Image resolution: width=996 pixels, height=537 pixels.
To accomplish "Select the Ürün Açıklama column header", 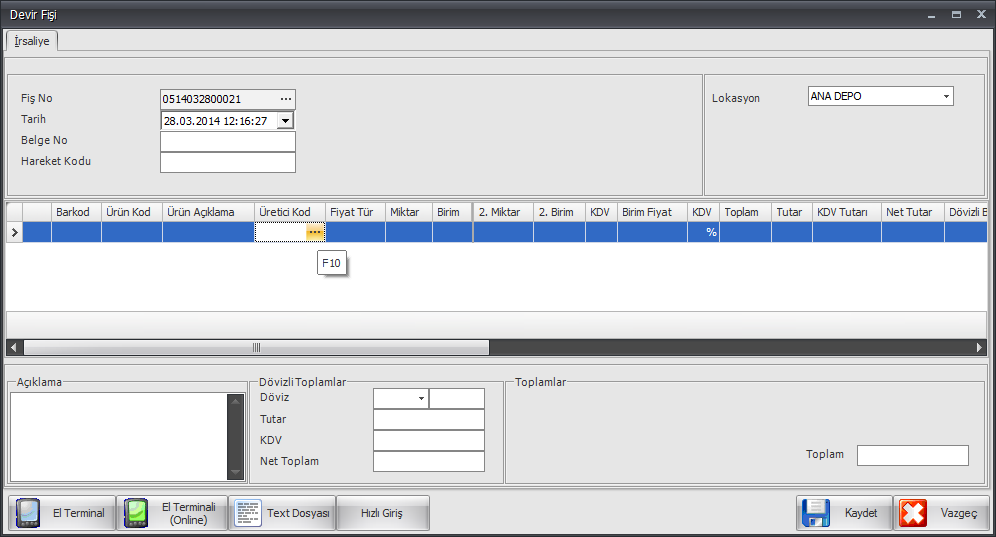I will (x=200, y=212).
